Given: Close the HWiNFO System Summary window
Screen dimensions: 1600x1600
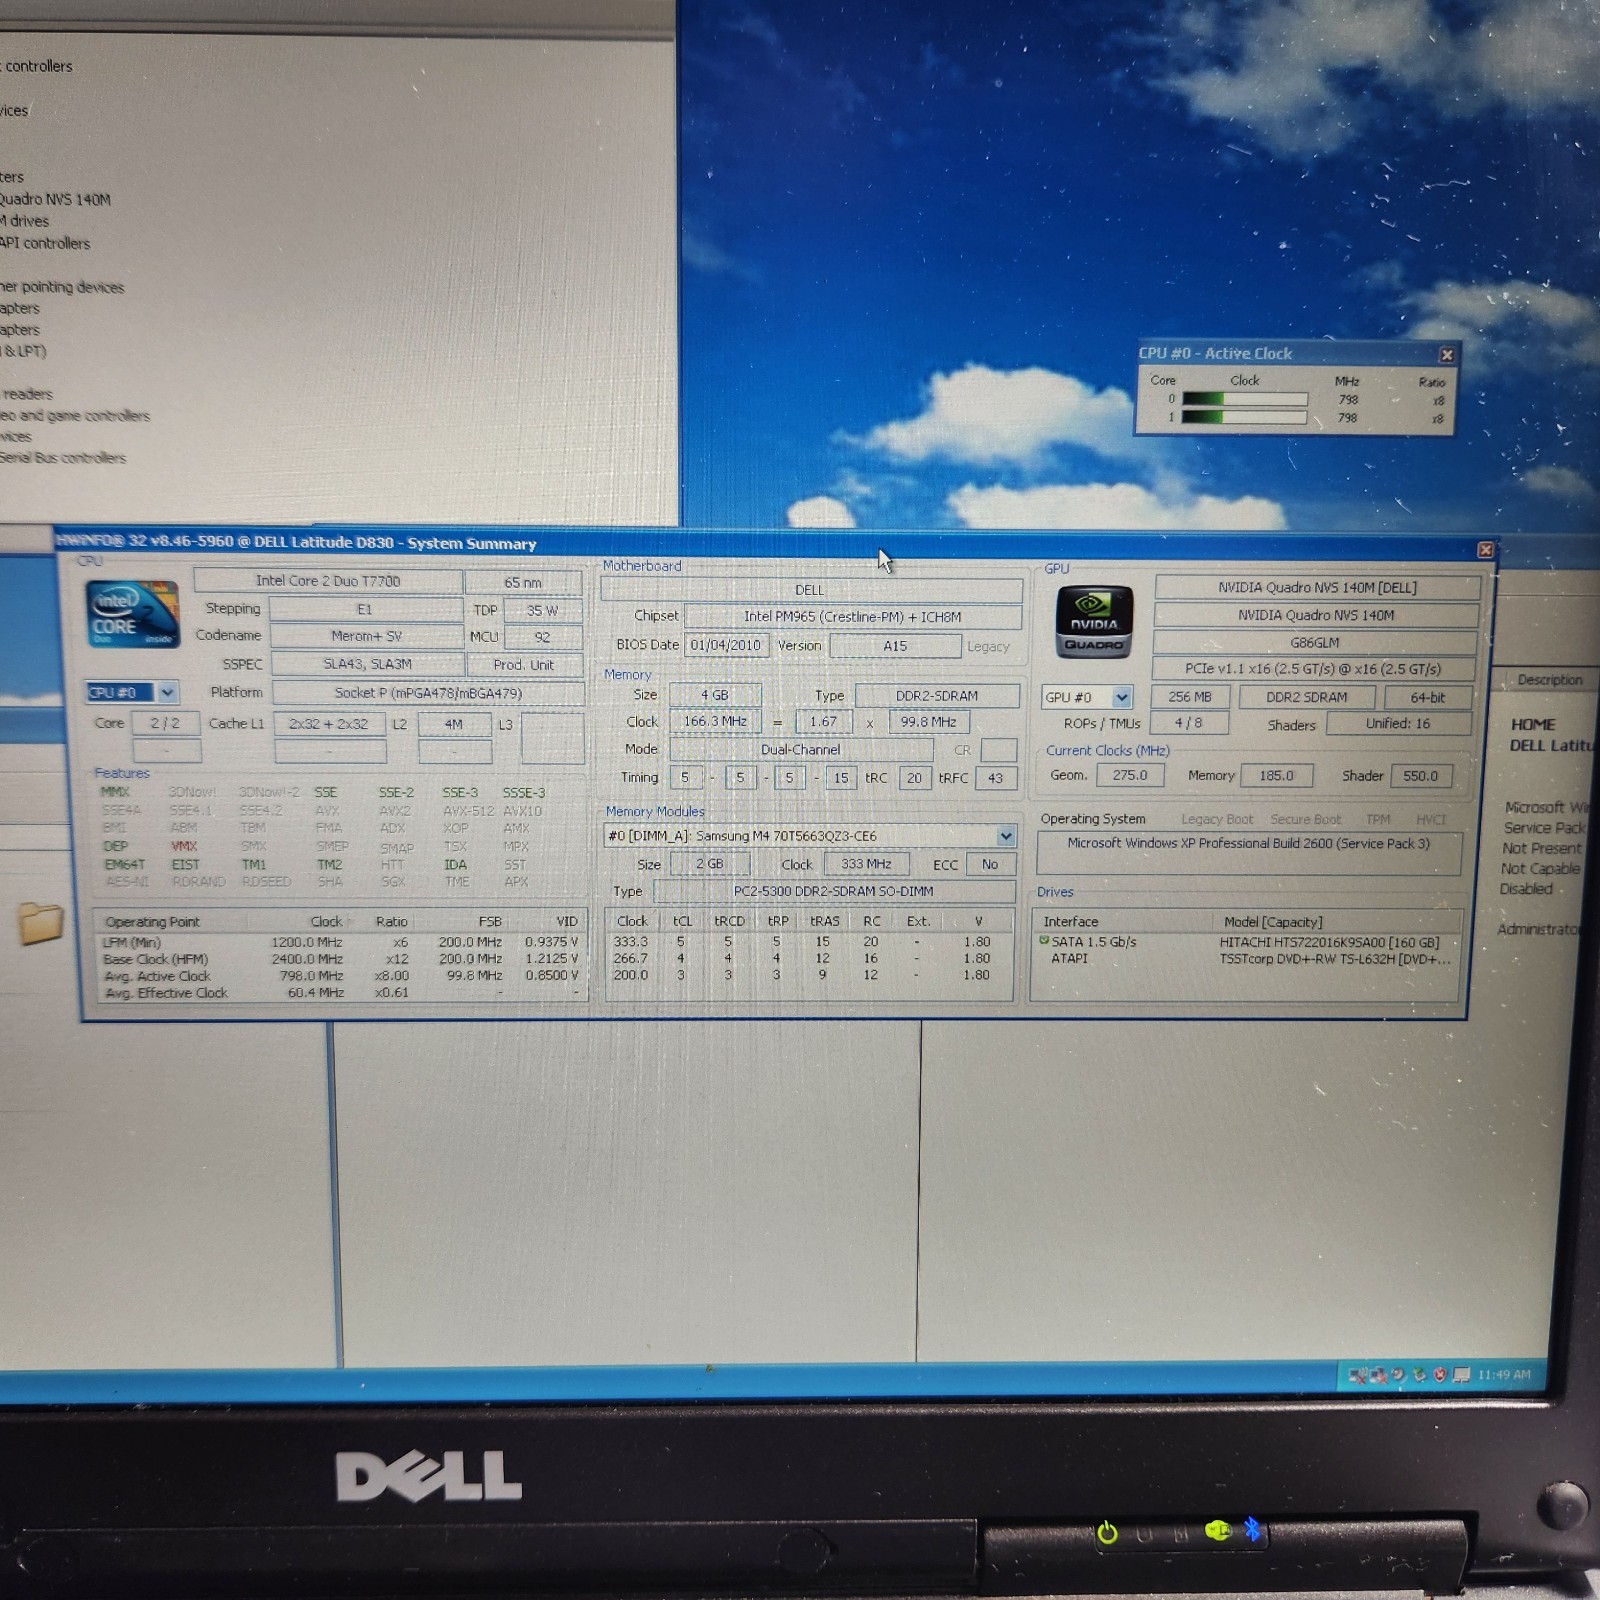Looking at the screenshot, I should [1485, 550].
